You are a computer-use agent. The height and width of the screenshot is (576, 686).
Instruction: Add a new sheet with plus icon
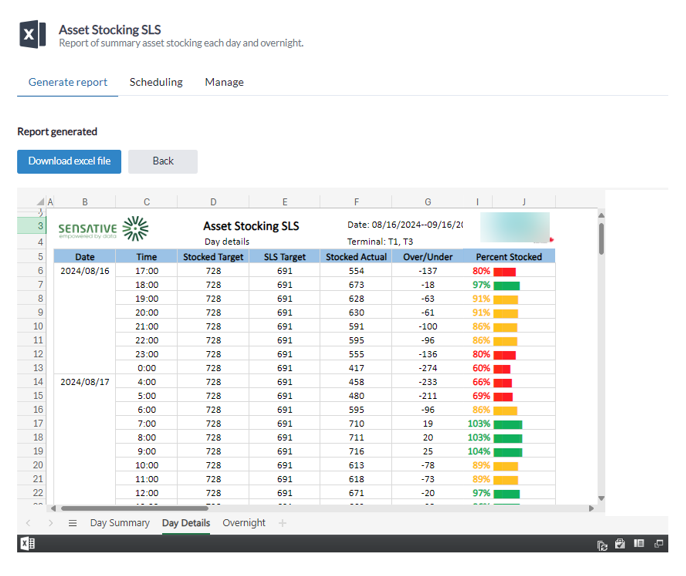283,523
